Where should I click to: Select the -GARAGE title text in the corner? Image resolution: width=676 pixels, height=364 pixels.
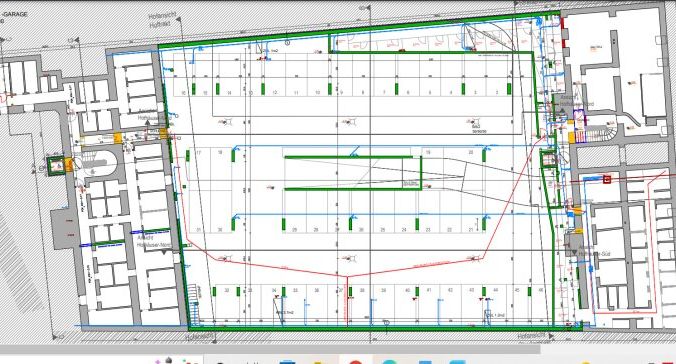pos(15,14)
